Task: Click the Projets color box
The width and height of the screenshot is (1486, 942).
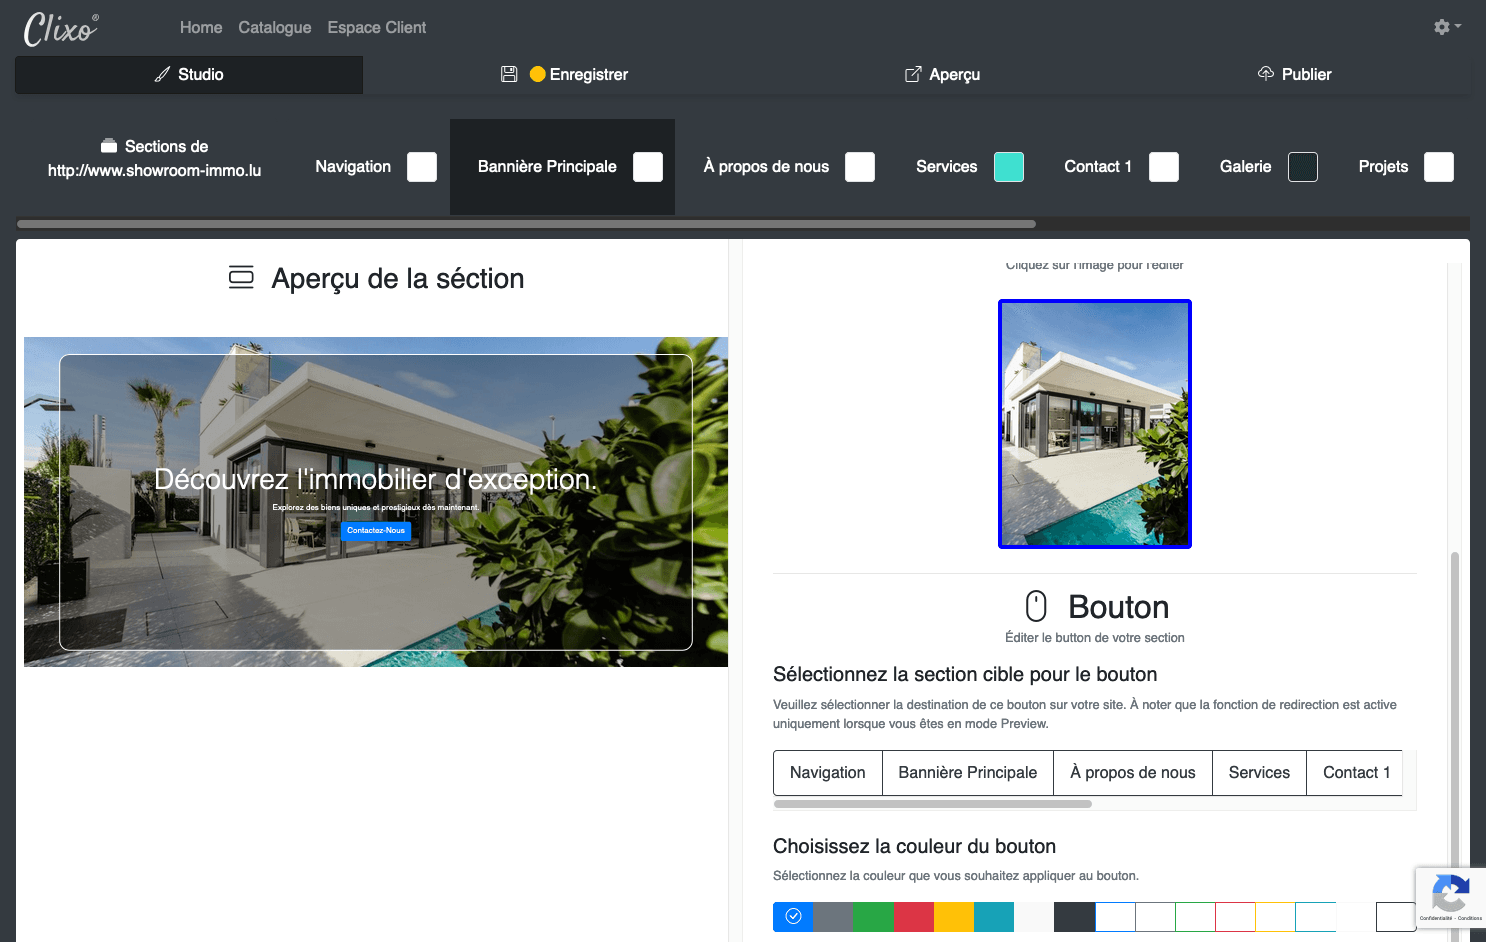Action: [x=1439, y=167]
